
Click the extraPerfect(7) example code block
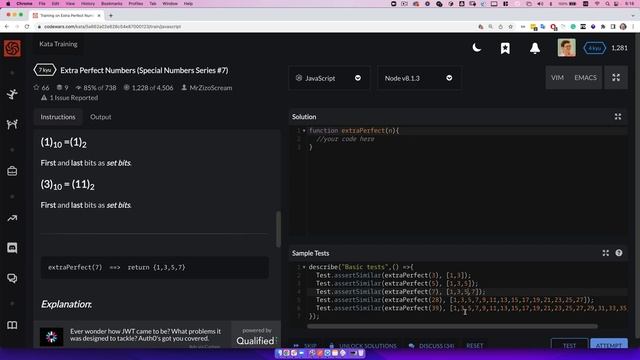(x=154, y=267)
